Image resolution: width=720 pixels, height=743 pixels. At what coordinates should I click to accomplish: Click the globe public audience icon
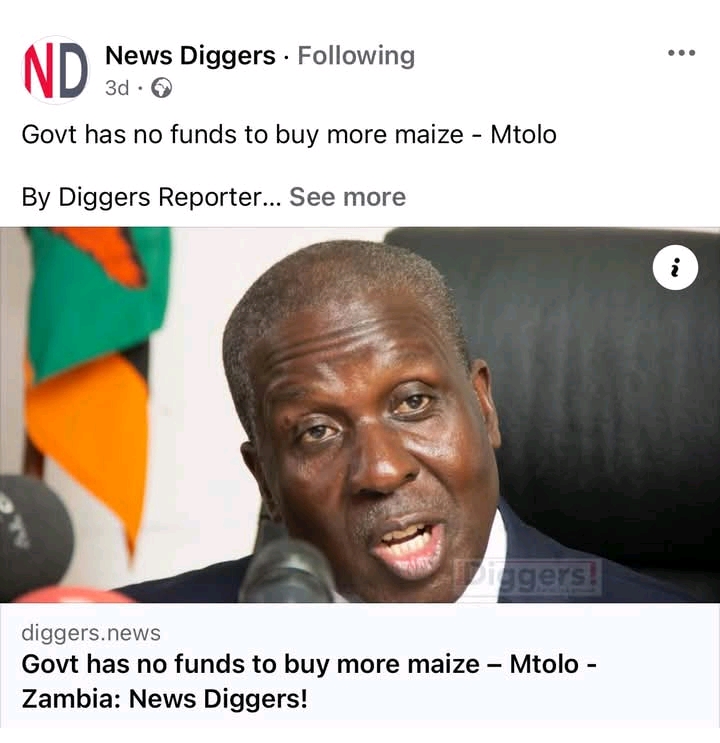point(162,88)
